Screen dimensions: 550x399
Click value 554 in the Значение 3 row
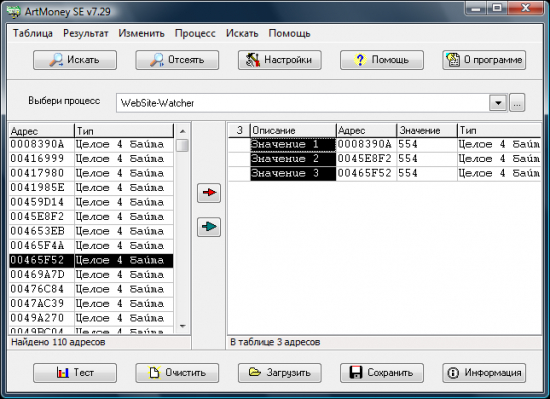pyautogui.click(x=427, y=173)
